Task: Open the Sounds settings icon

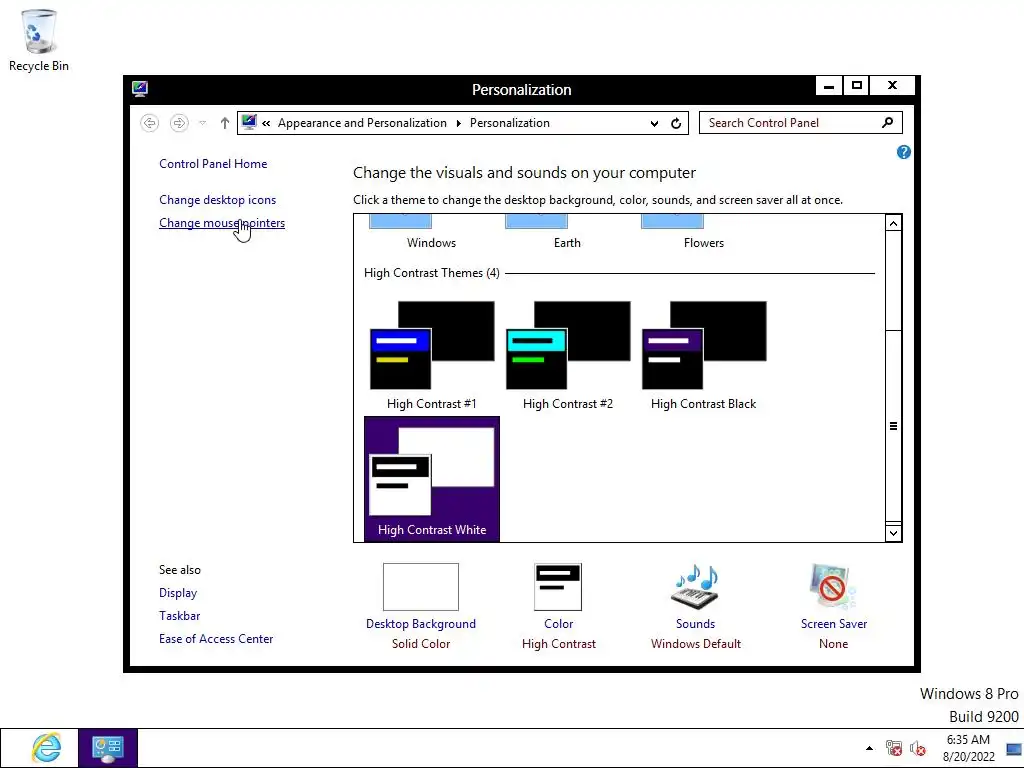Action: (x=696, y=586)
